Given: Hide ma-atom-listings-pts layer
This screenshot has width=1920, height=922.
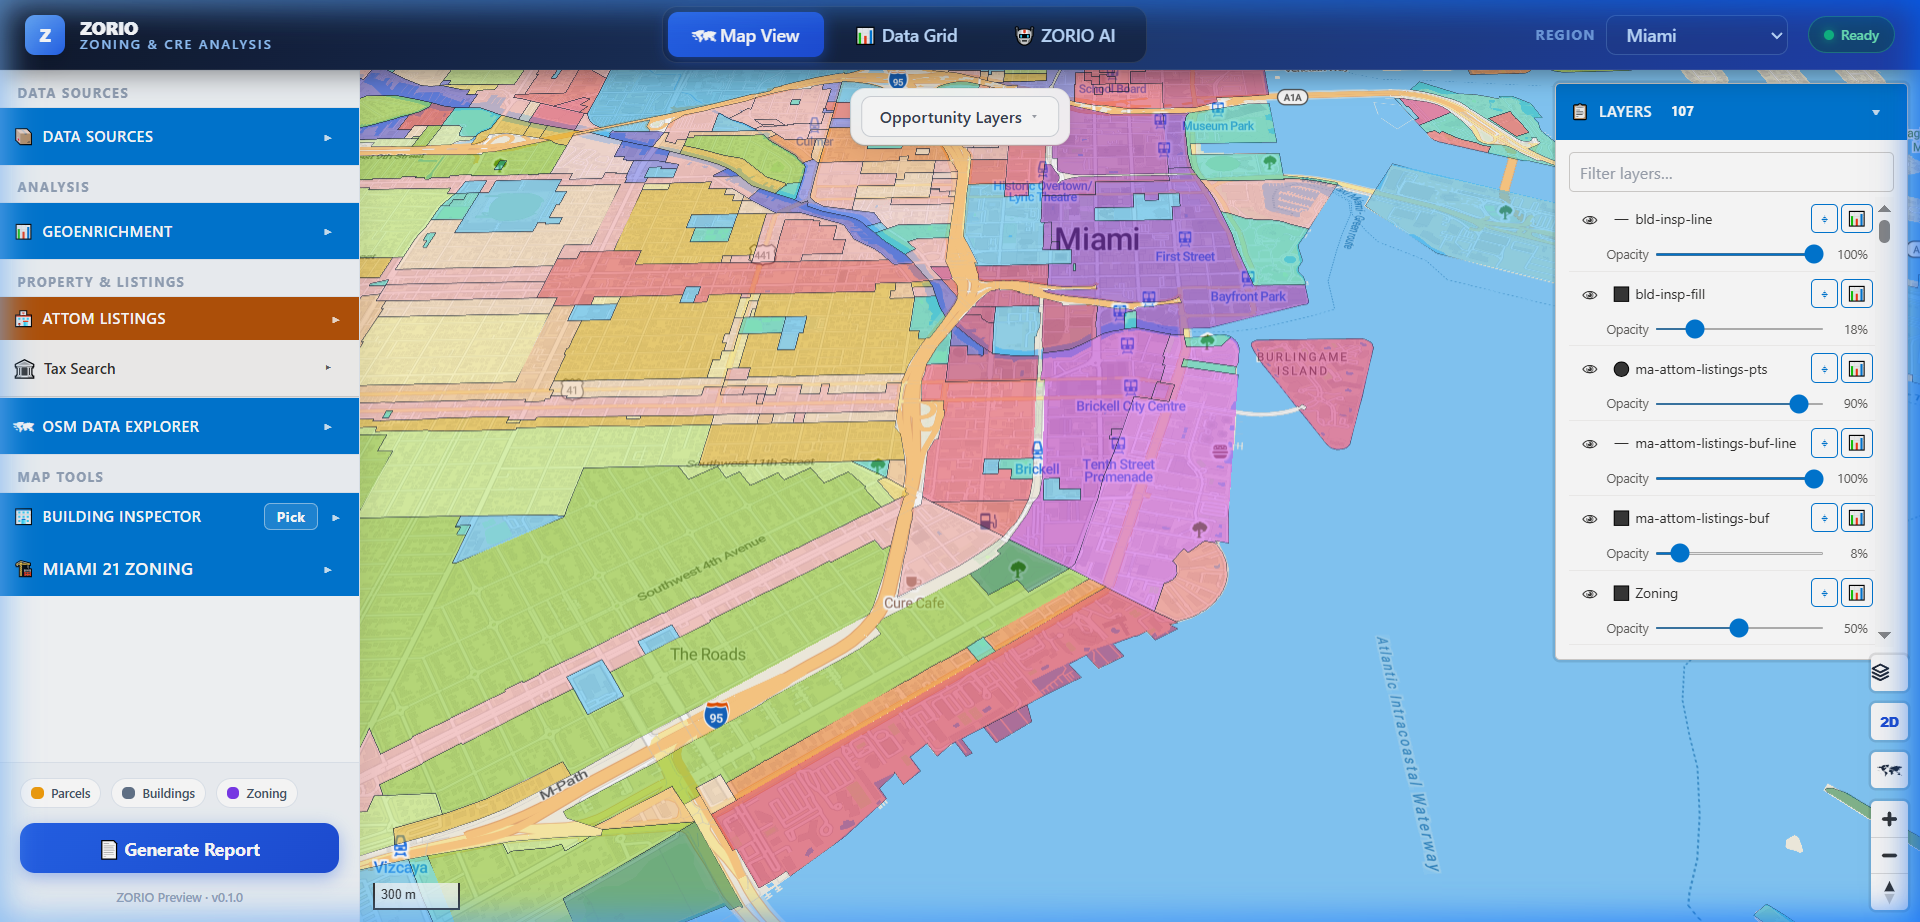Looking at the screenshot, I should pos(1589,369).
